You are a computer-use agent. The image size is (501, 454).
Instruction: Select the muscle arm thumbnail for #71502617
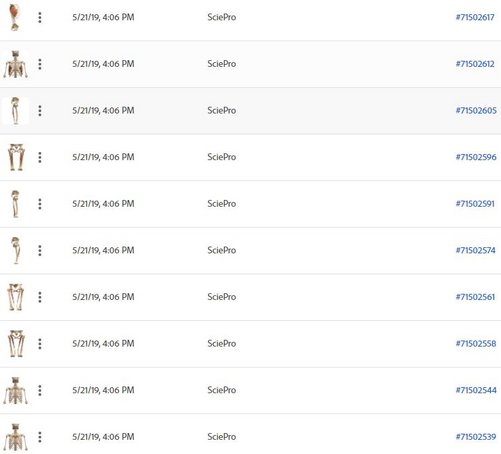coord(15,17)
